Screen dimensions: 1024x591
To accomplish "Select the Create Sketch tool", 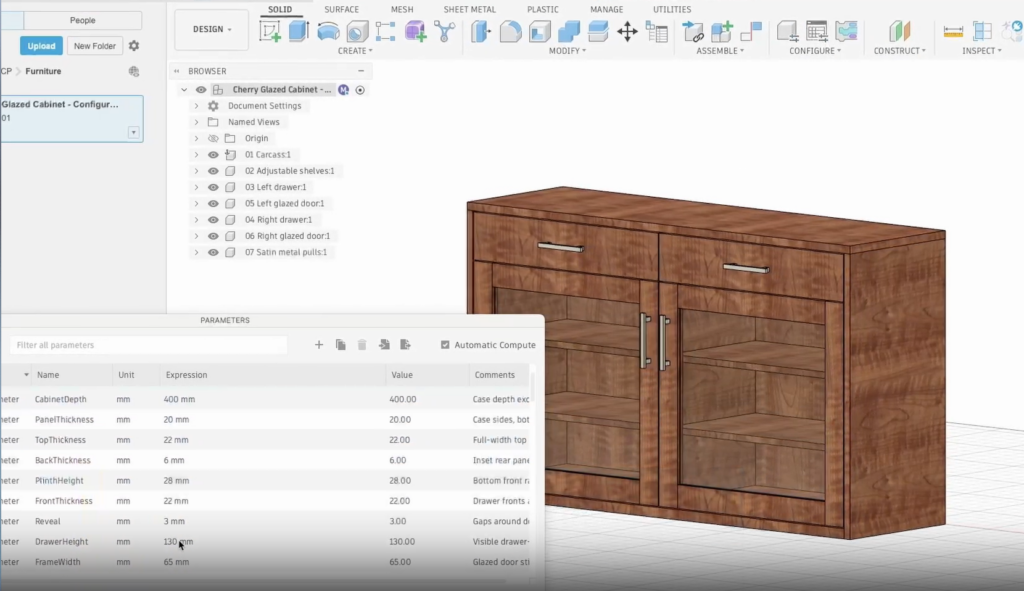I will pos(270,31).
